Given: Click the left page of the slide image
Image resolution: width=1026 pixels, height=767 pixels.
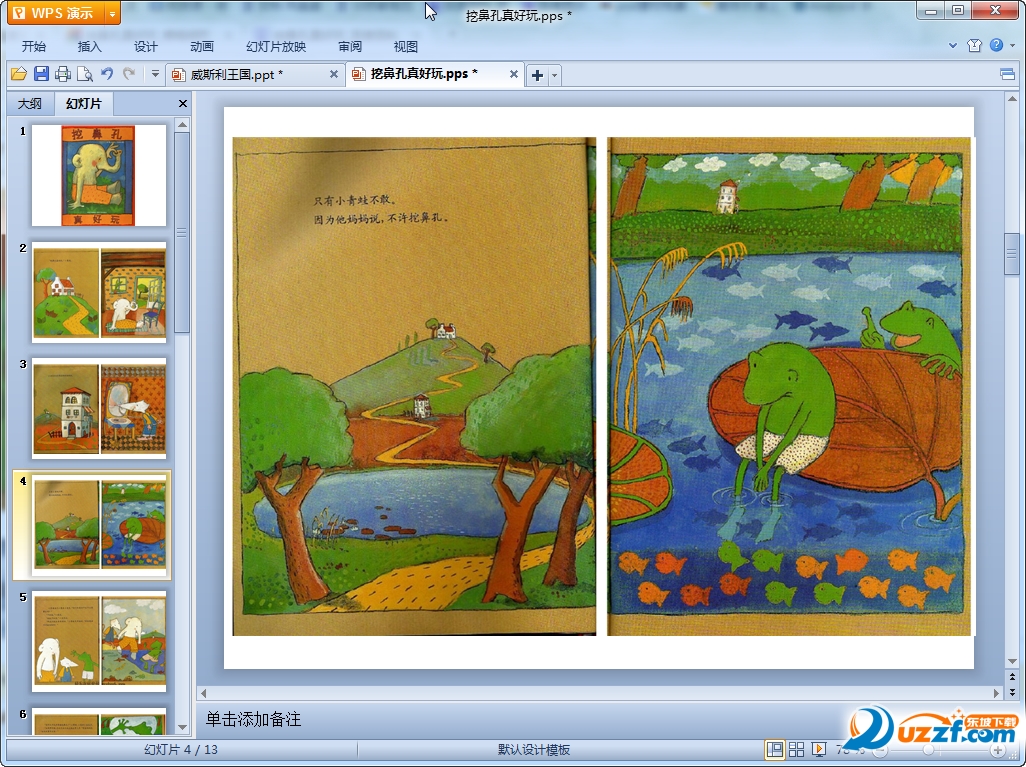Looking at the screenshot, I should pos(414,386).
